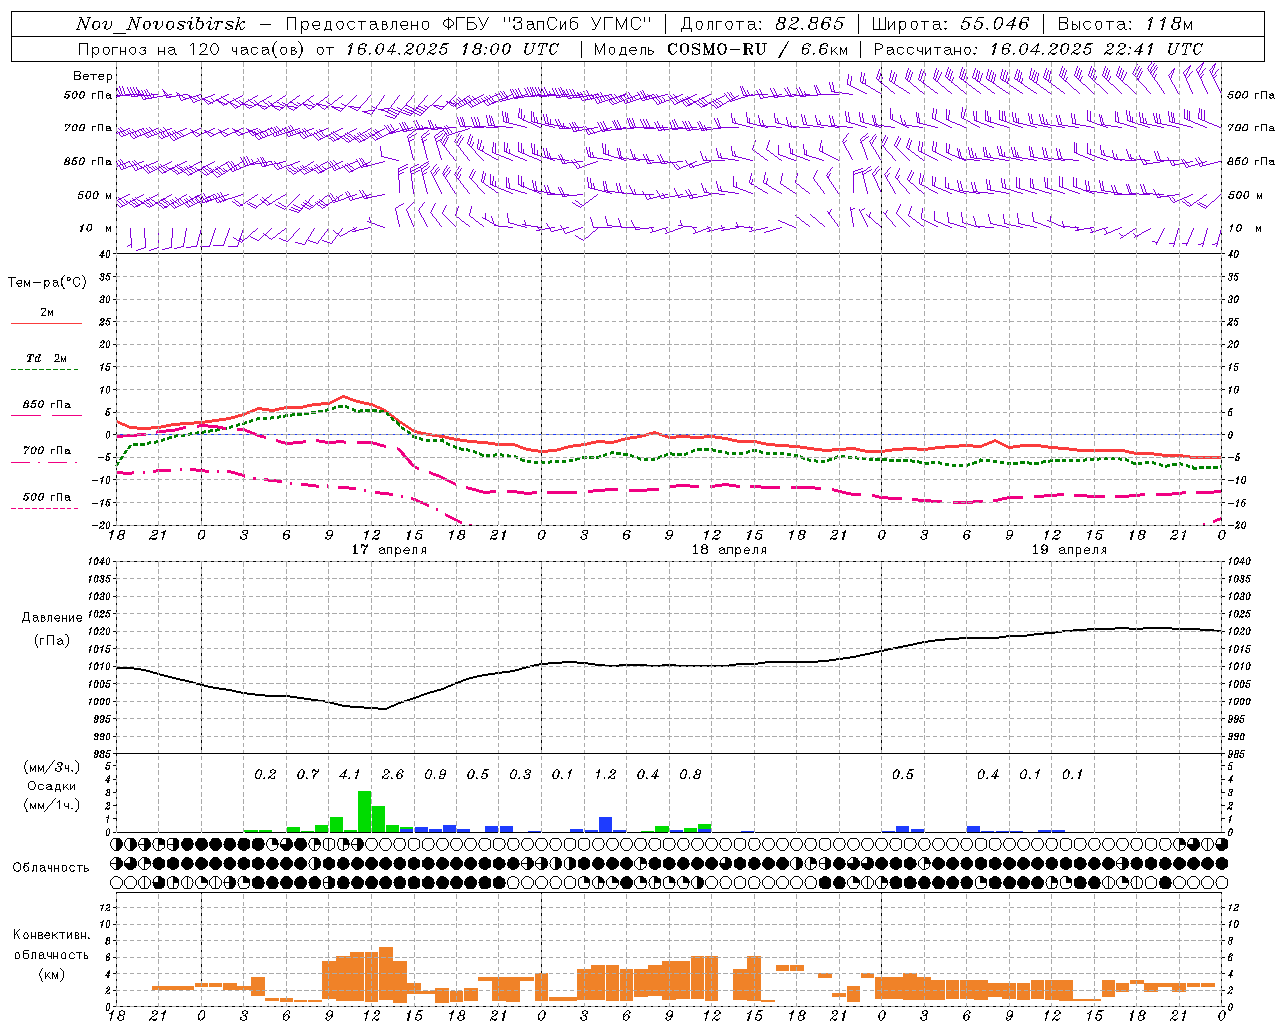
Task: Select the Облачность cloudiness row label
Action: [x=51, y=868]
